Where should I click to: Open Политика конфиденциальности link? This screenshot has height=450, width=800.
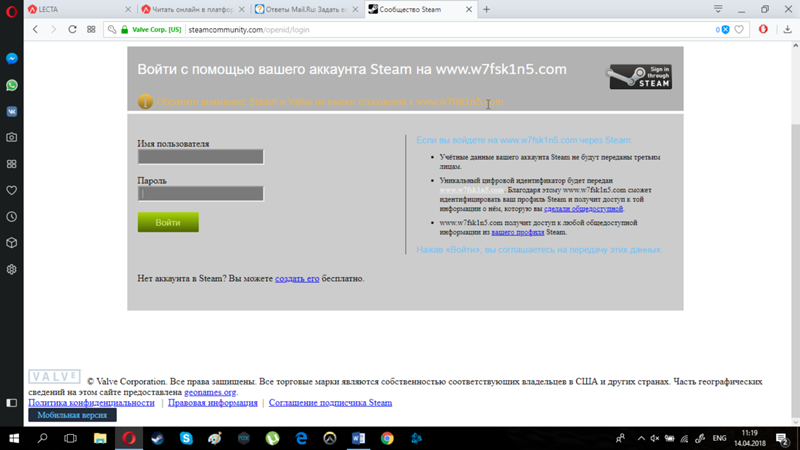[91, 403]
